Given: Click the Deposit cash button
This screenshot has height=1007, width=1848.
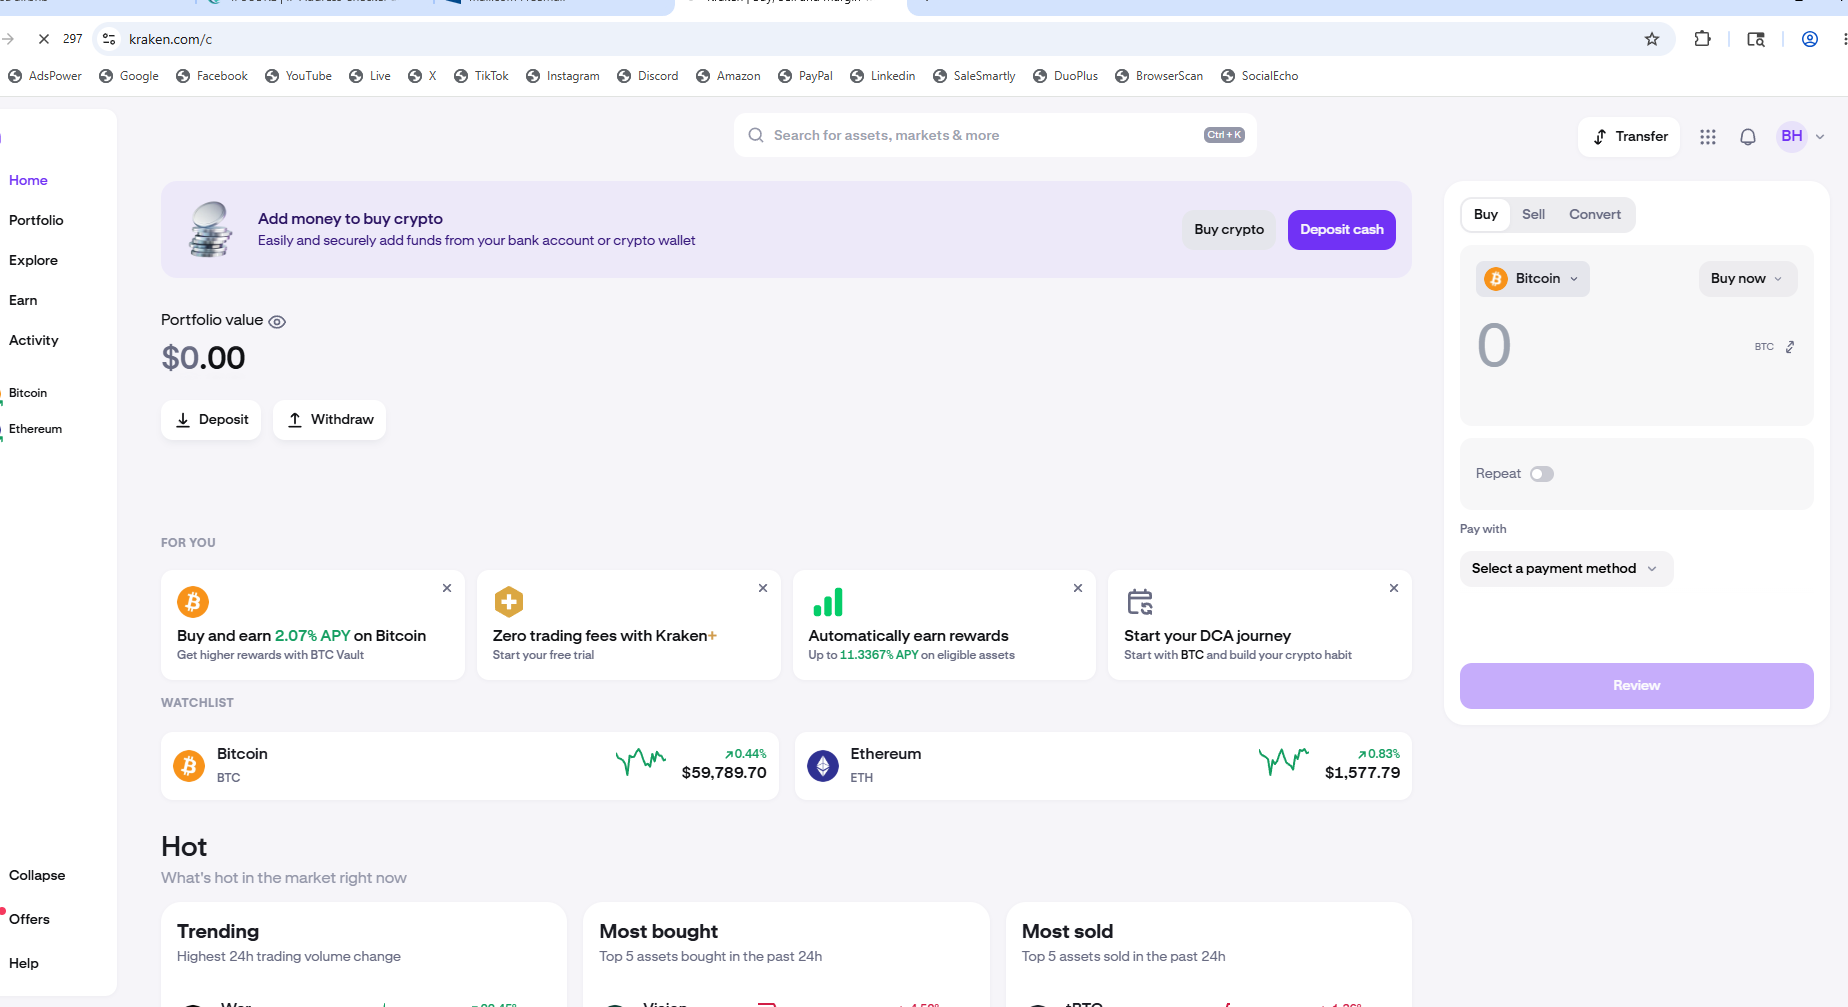Looking at the screenshot, I should (1342, 230).
